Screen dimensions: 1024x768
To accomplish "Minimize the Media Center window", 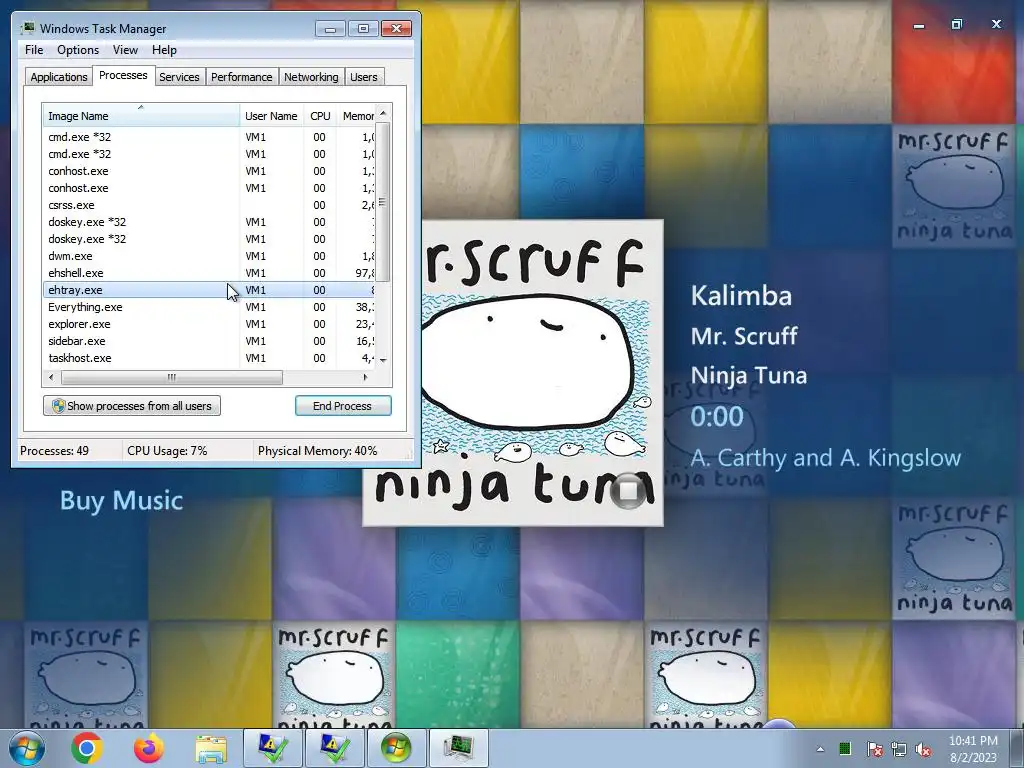I will click(x=919, y=25).
